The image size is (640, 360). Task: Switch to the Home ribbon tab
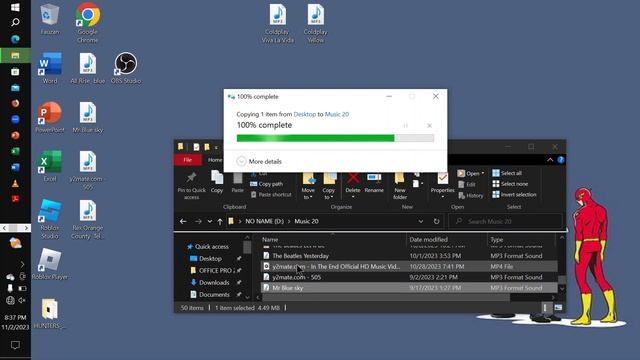[215, 160]
